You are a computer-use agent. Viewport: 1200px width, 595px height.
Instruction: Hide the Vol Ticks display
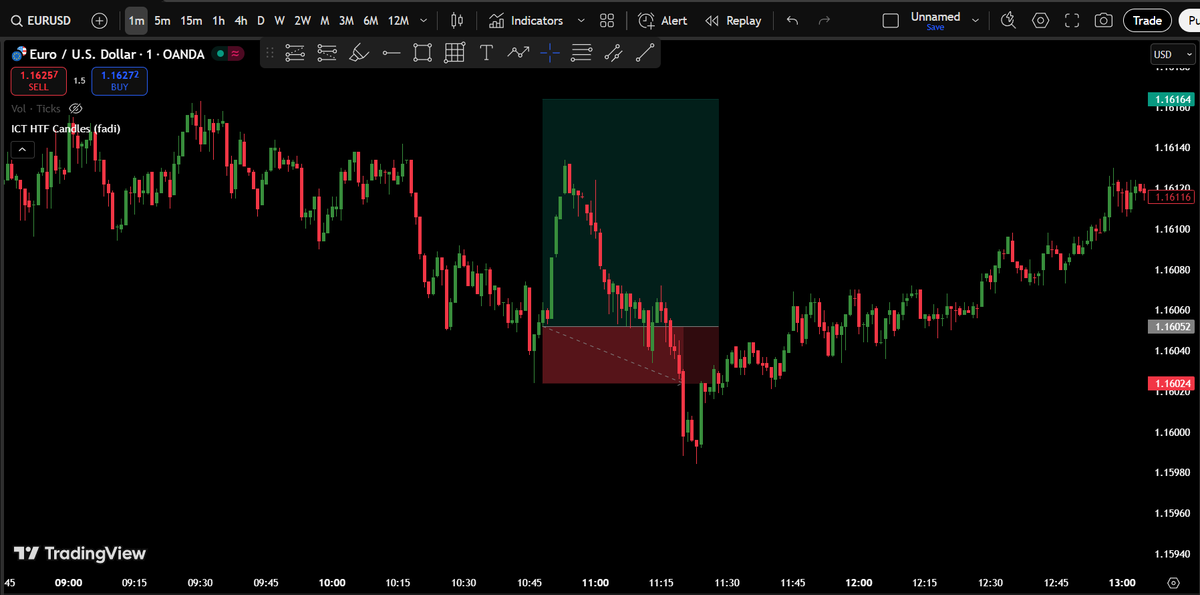point(75,108)
